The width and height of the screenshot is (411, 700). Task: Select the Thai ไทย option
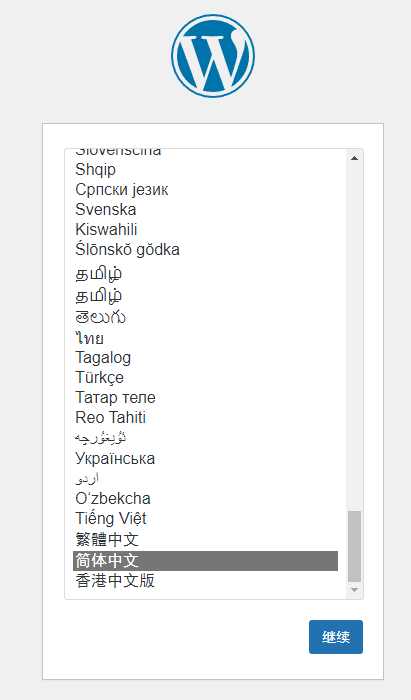[x=205, y=338]
